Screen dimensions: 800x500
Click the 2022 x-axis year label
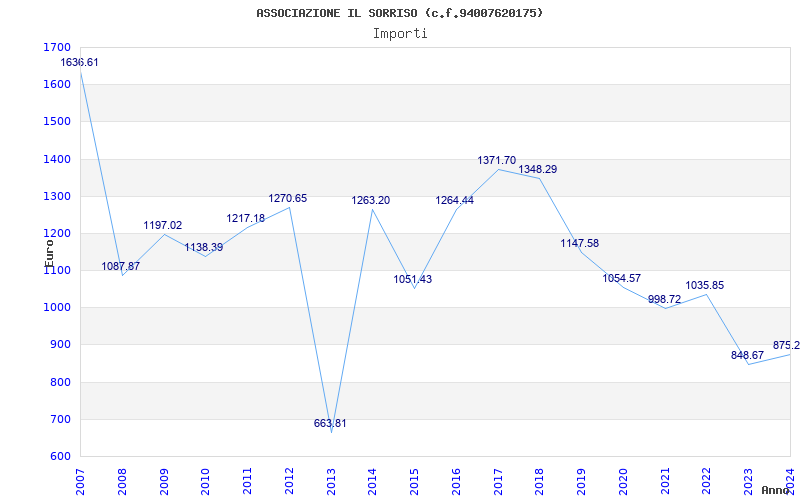click(x=707, y=482)
